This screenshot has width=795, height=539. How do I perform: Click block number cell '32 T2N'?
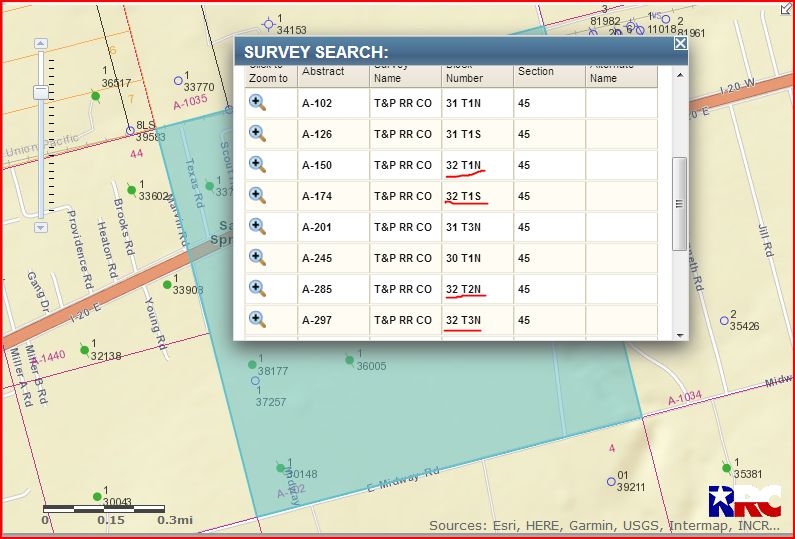click(x=477, y=289)
